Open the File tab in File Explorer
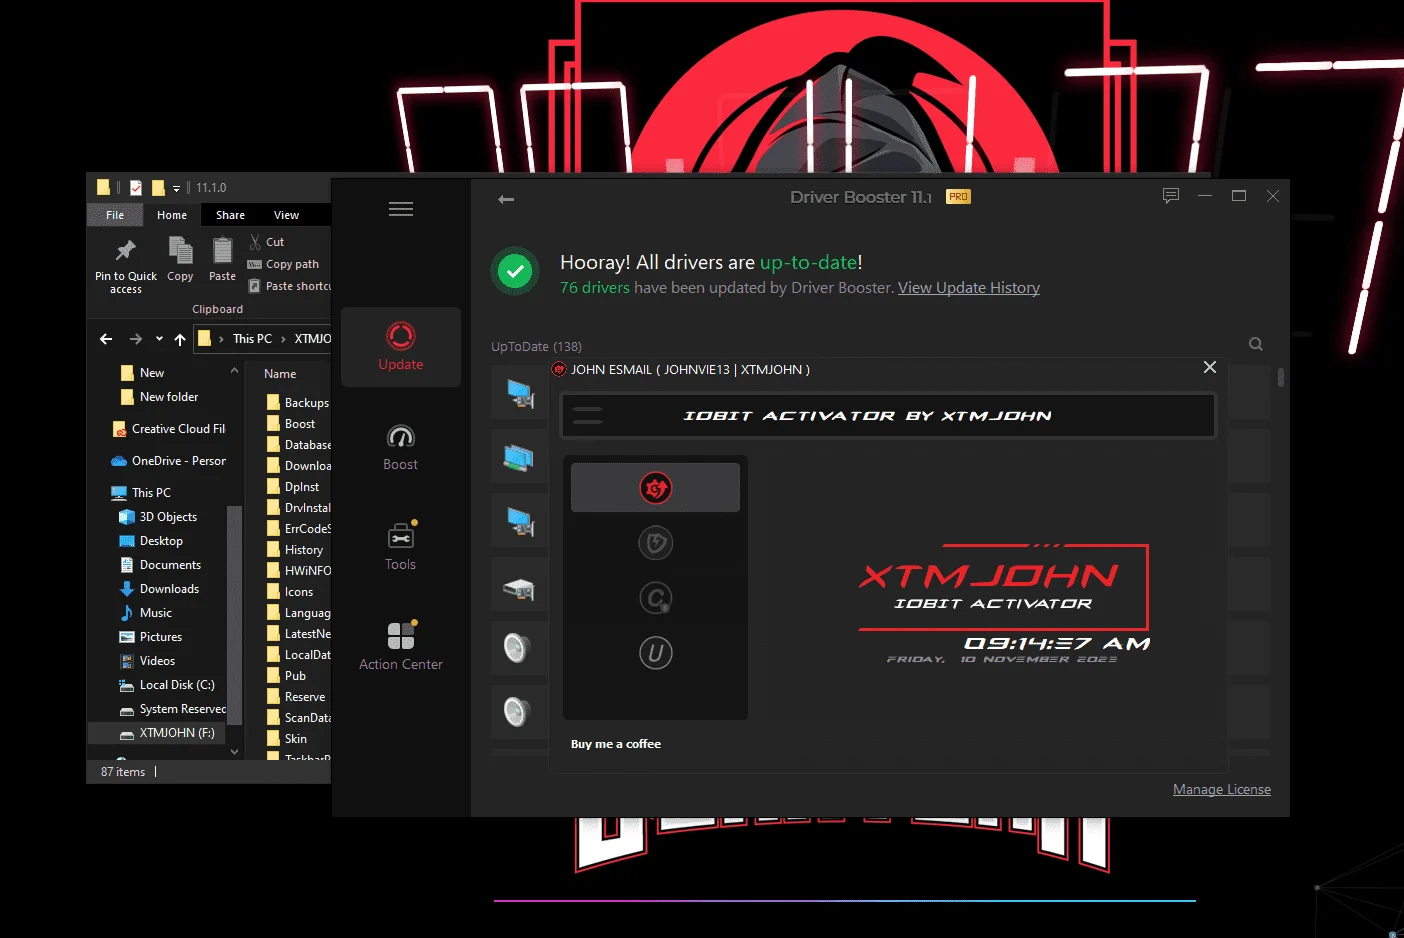The image size is (1404, 938). pos(115,215)
